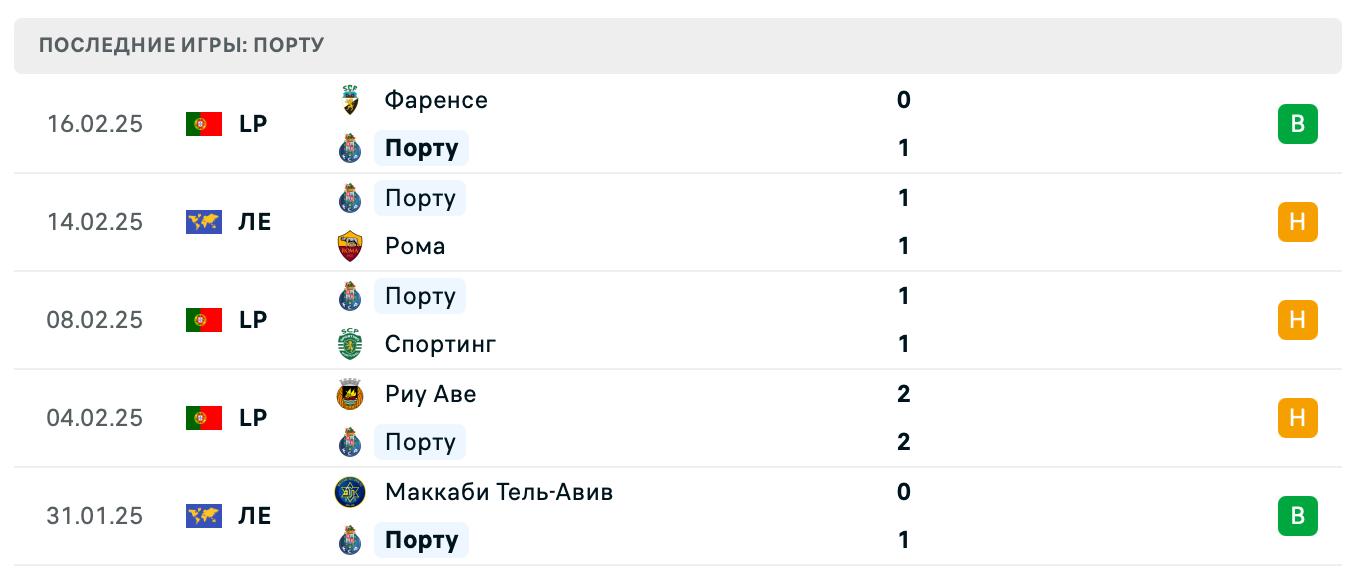1358x584 pixels.
Task: Click the orange Н badge for the Рома draw
Action: pyautogui.click(x=1298, y=222)
